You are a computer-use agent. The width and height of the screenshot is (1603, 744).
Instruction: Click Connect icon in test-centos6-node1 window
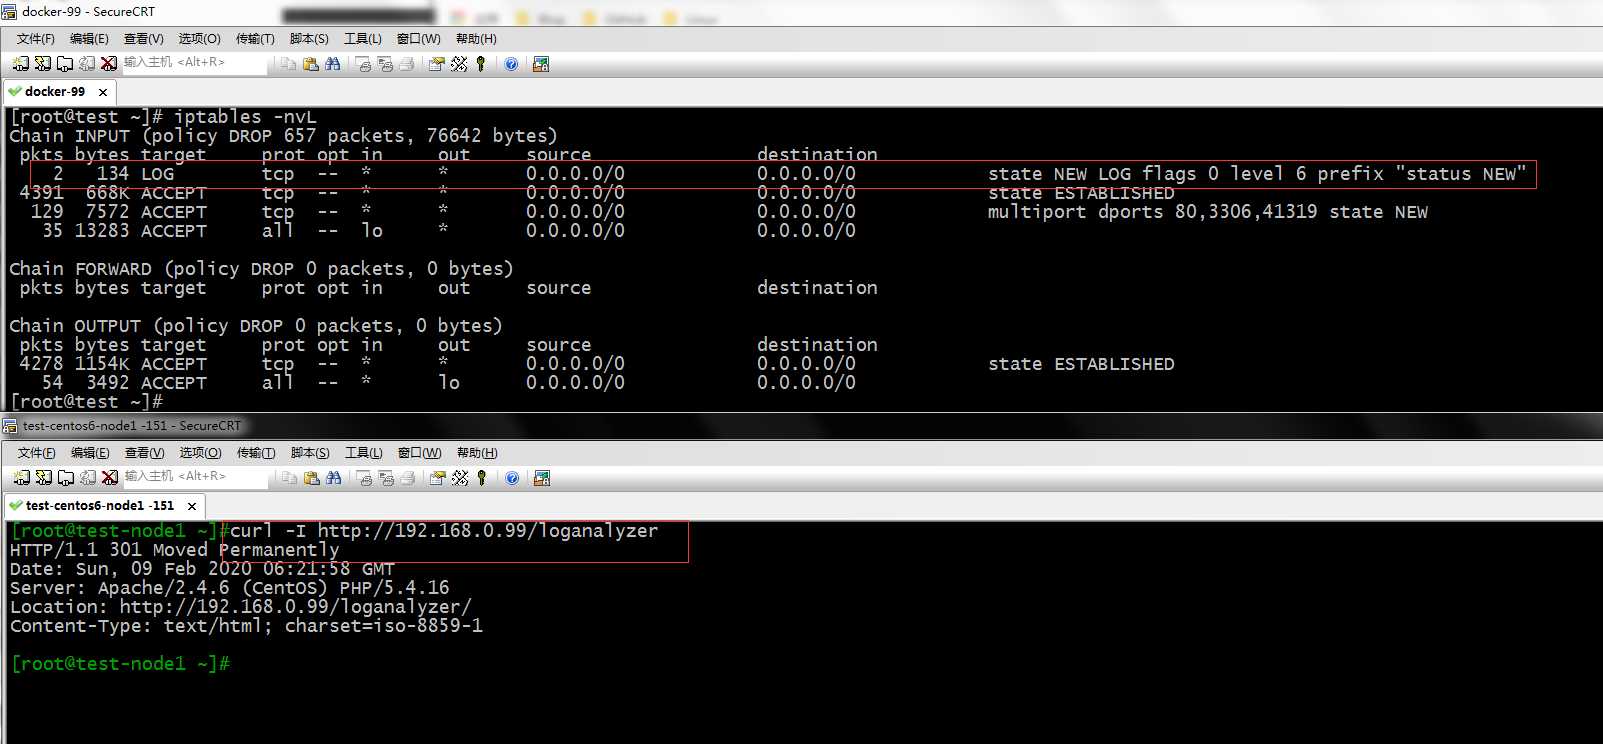(x=21, y=477)
